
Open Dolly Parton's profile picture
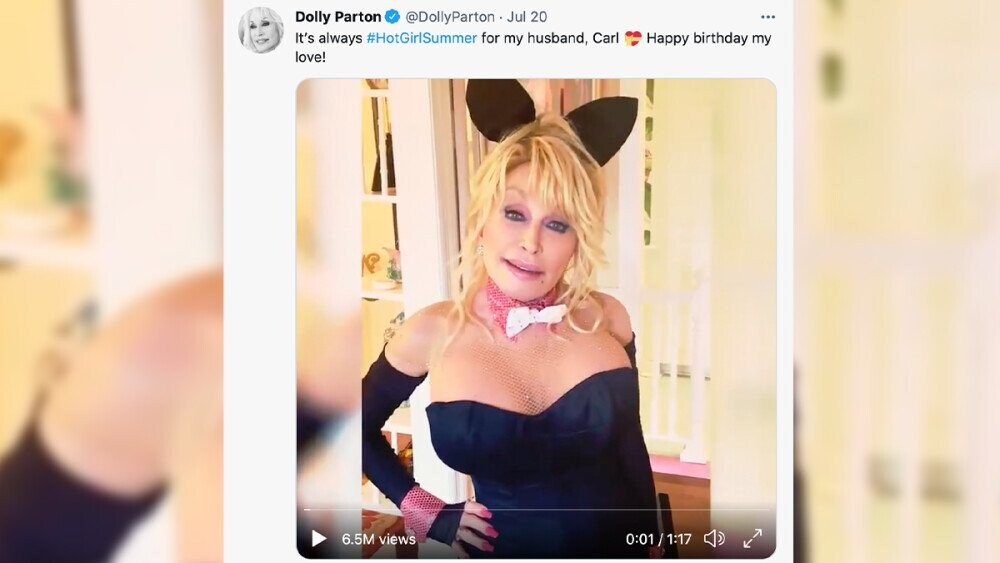pyautogui.click(x=260, y=29)
